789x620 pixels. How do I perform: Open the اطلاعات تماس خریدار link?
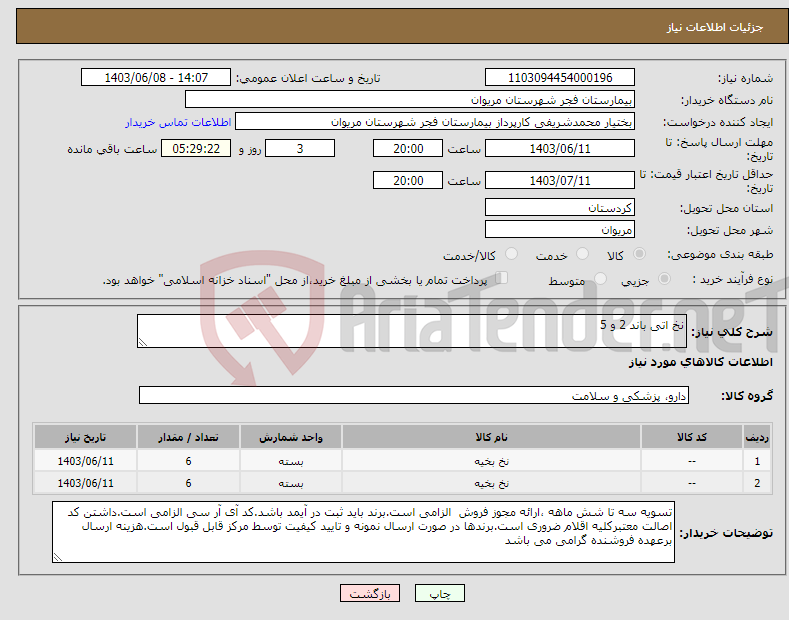click(x=178, y=122)
